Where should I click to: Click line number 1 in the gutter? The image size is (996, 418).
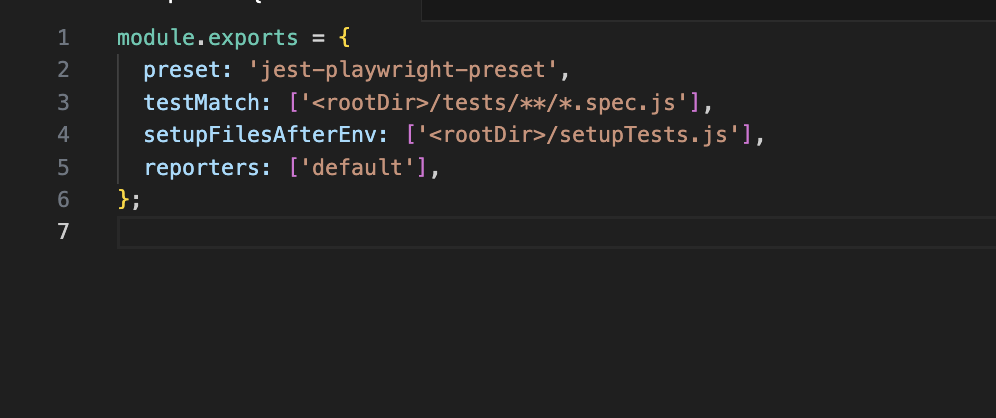coord(63,37)
